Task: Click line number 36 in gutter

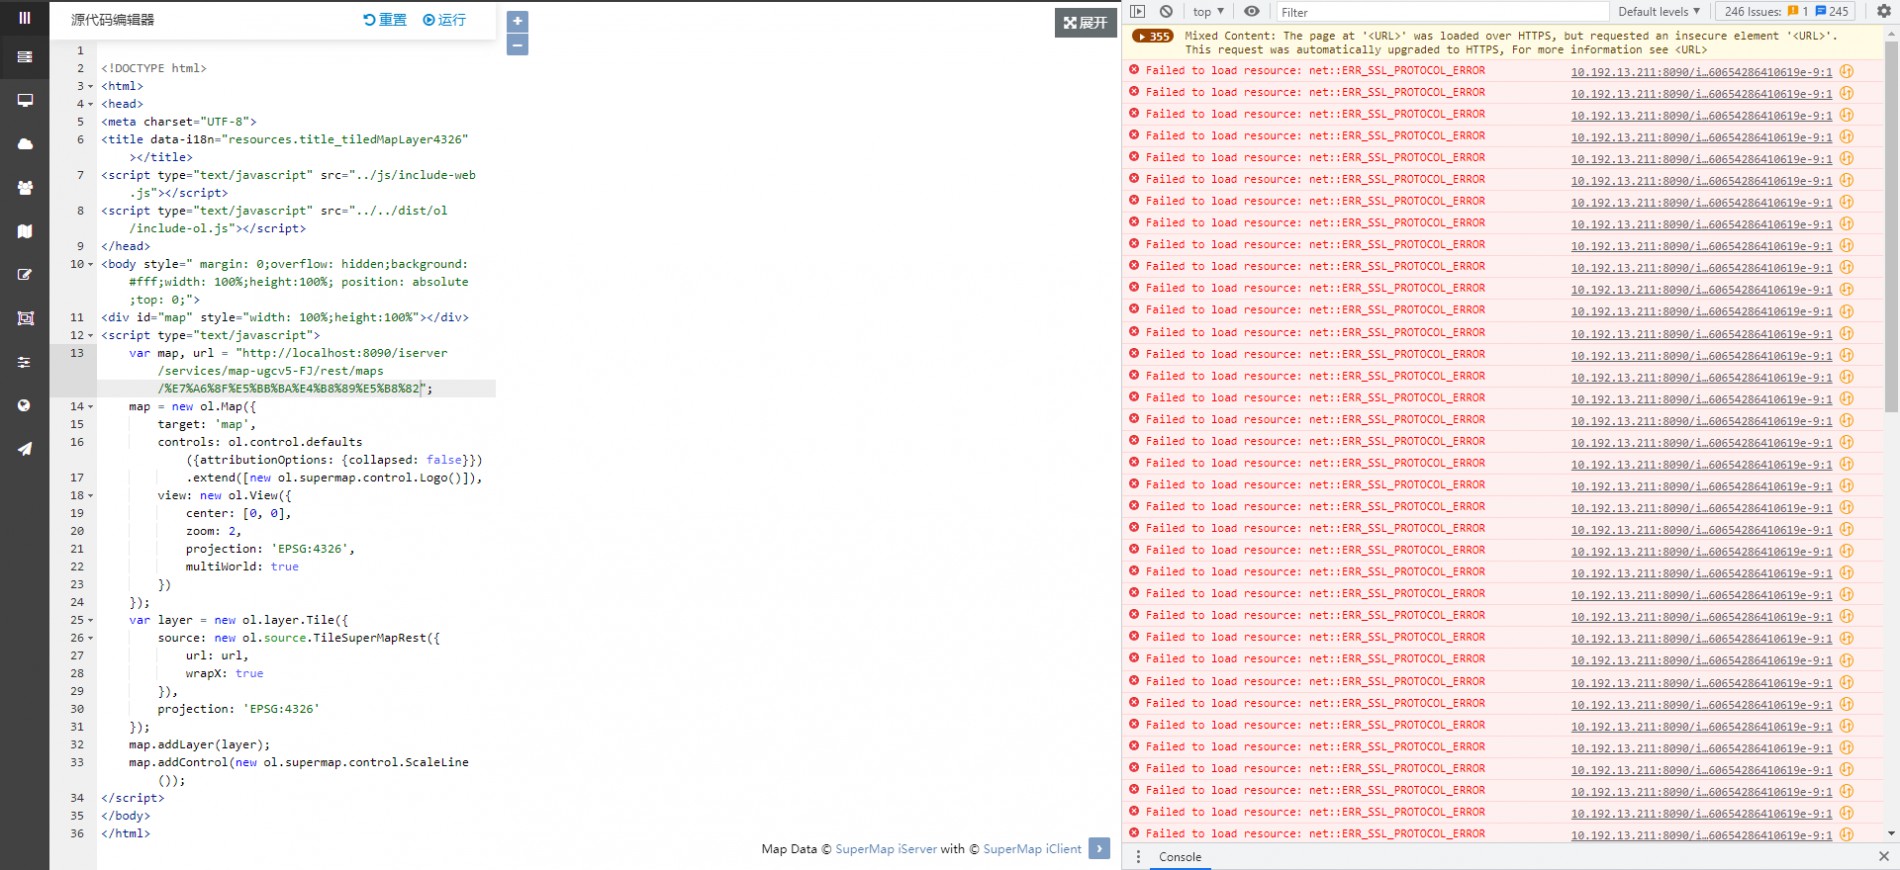Action: click(x=77, y=834)
